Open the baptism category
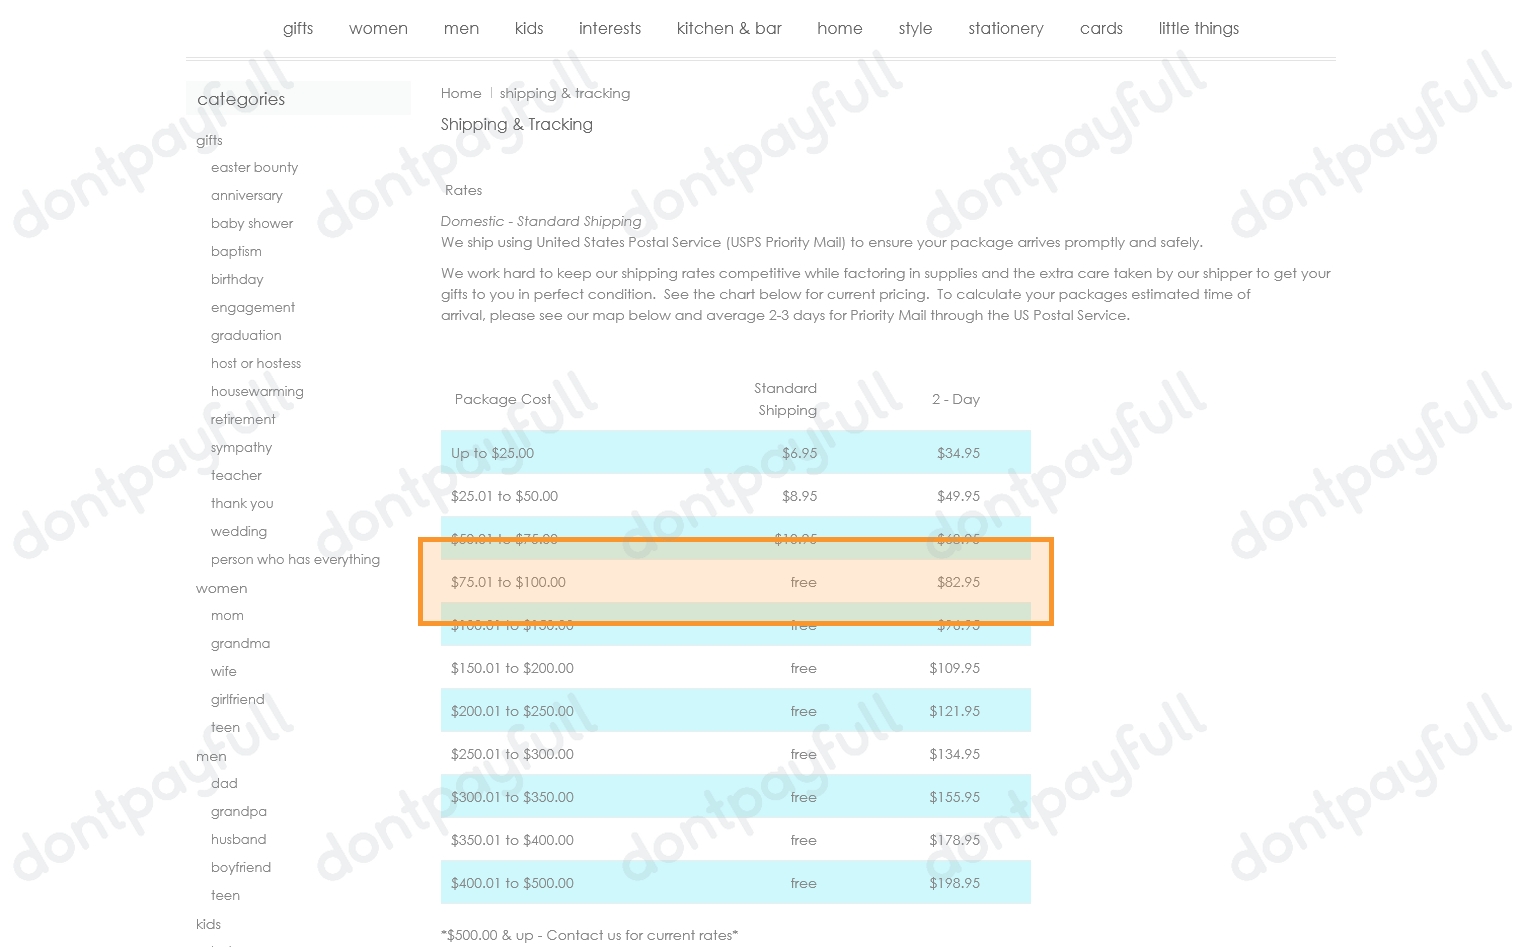This screenshot has height=947, width=1522. point(236,252)
